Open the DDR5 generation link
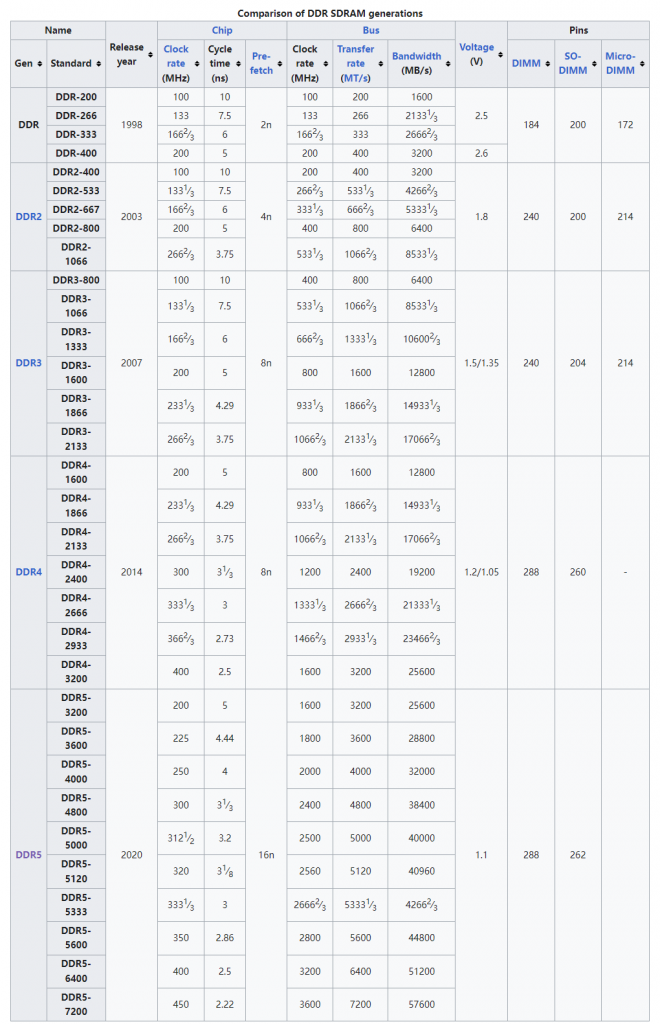Image resolution: width=660 pixels, height=1024 pixels. (x=28, y=855)
